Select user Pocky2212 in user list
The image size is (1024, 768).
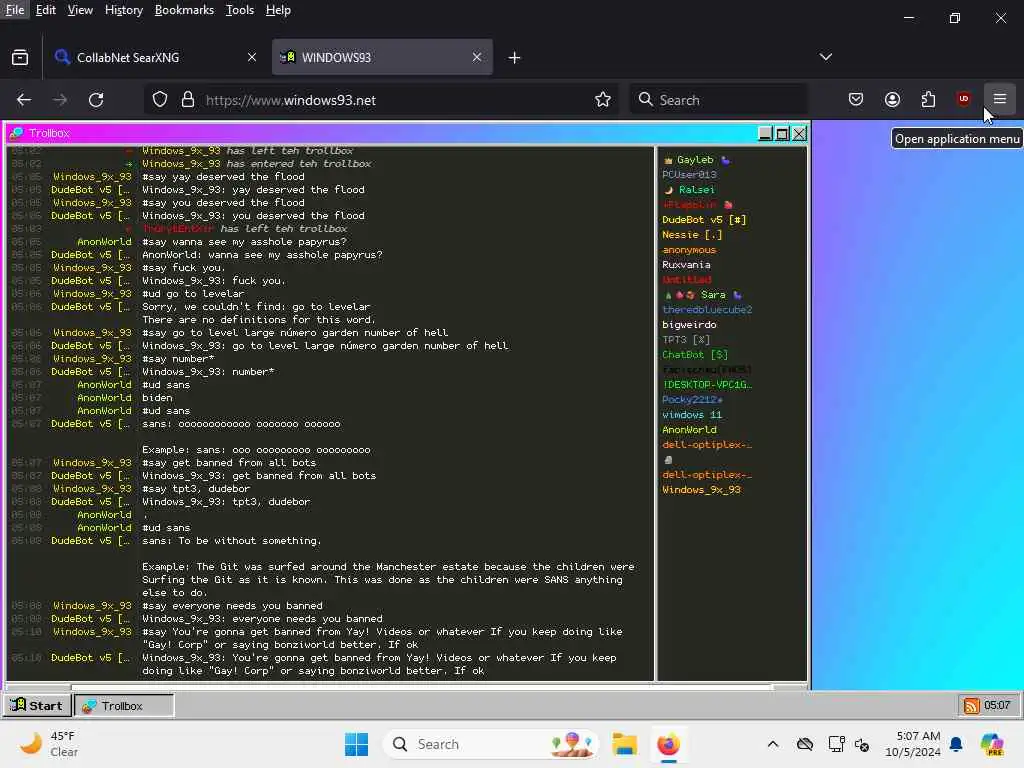coord(692,400)
